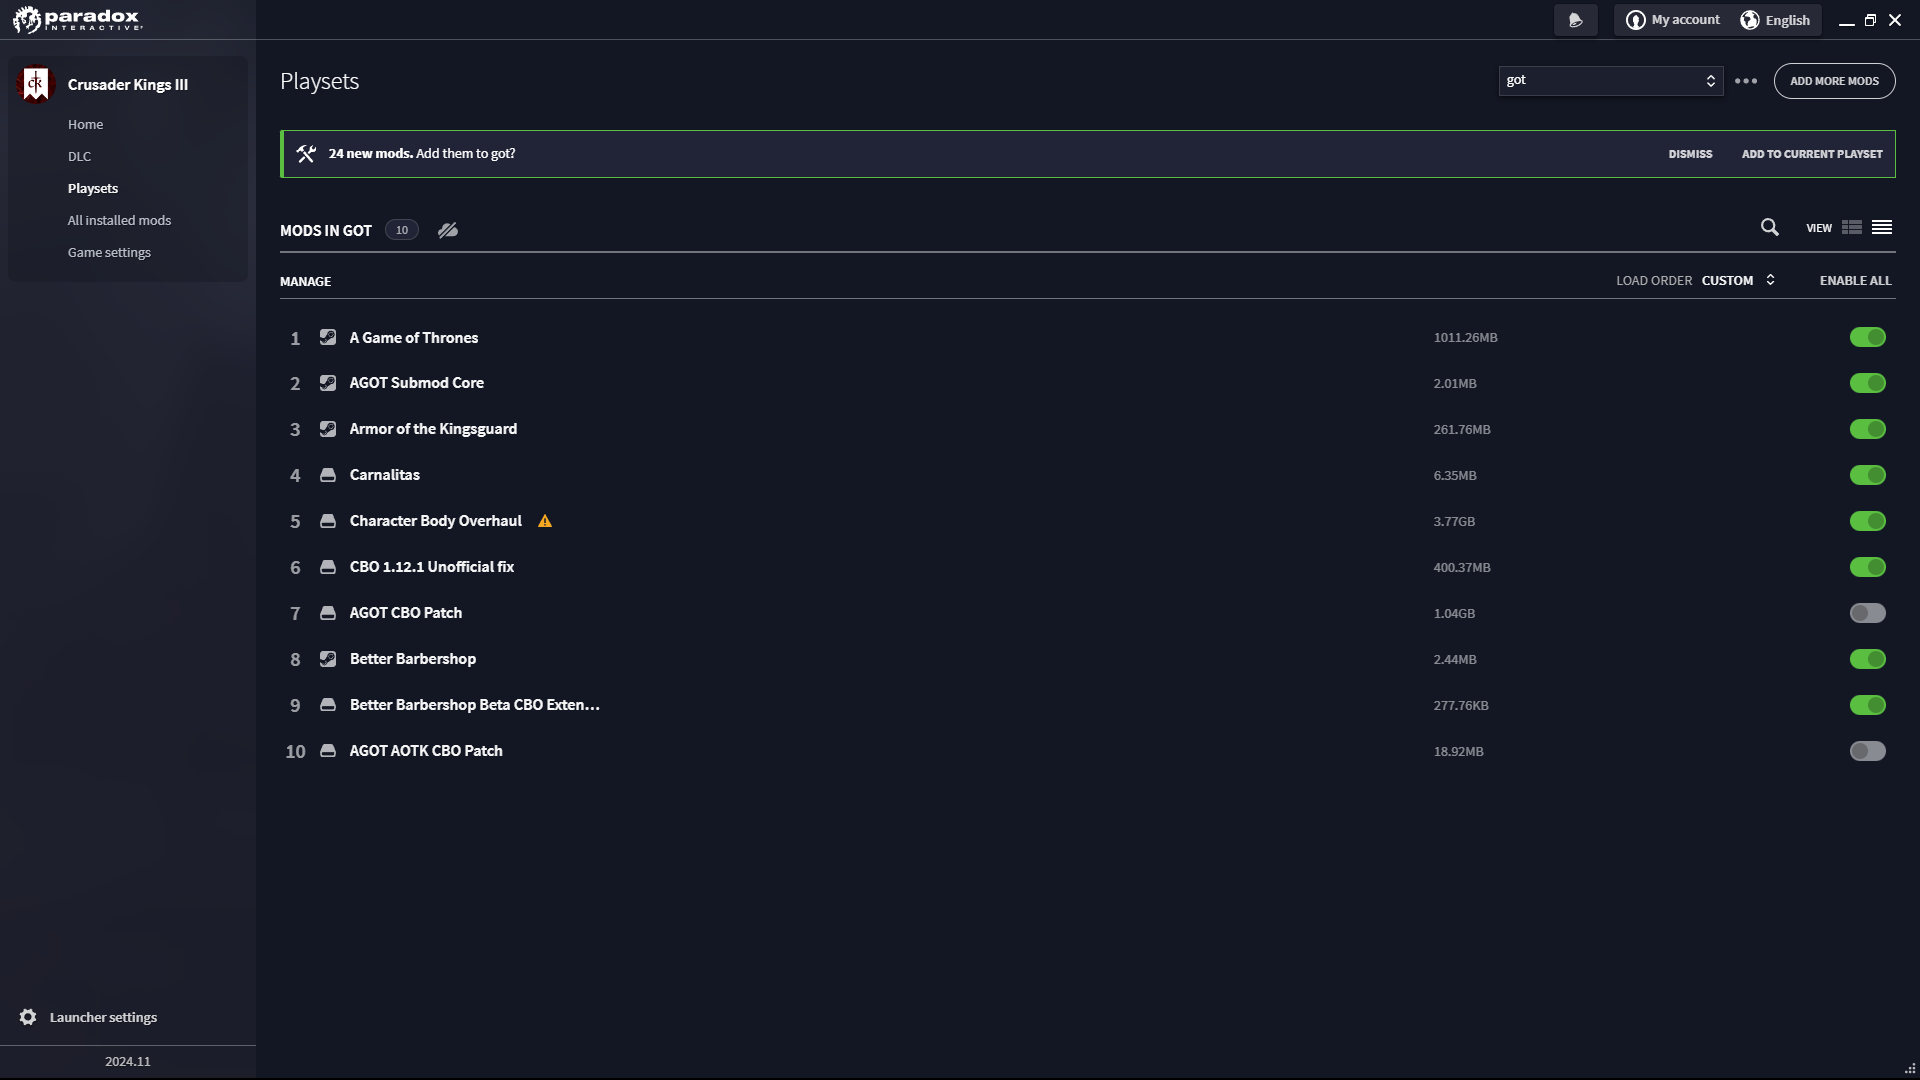This screenshot has height=1080, width=1920.
Task: Click the mod count badge showing 10
Action: coord(401,230)
